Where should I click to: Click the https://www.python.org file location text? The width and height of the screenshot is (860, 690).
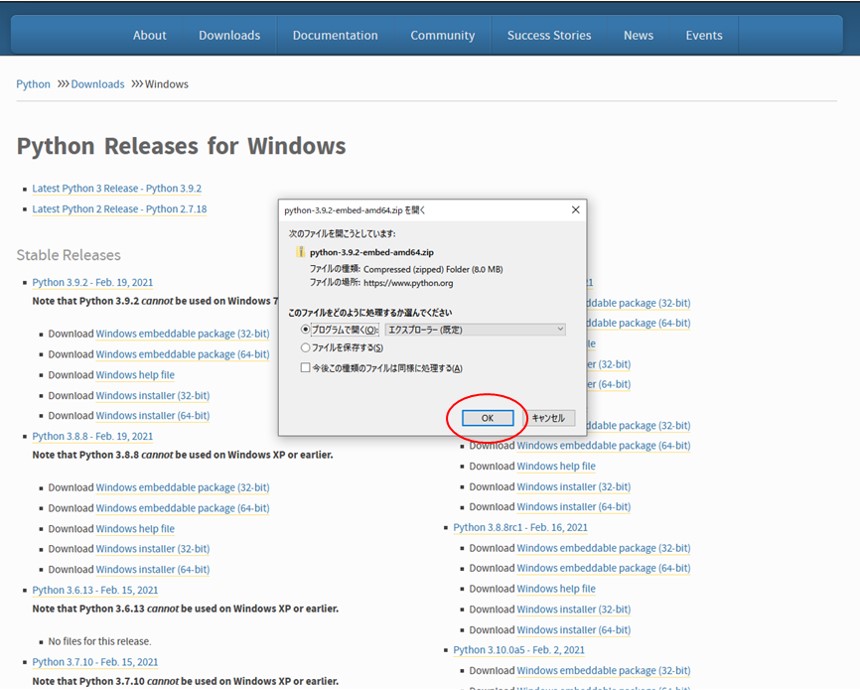408,283
